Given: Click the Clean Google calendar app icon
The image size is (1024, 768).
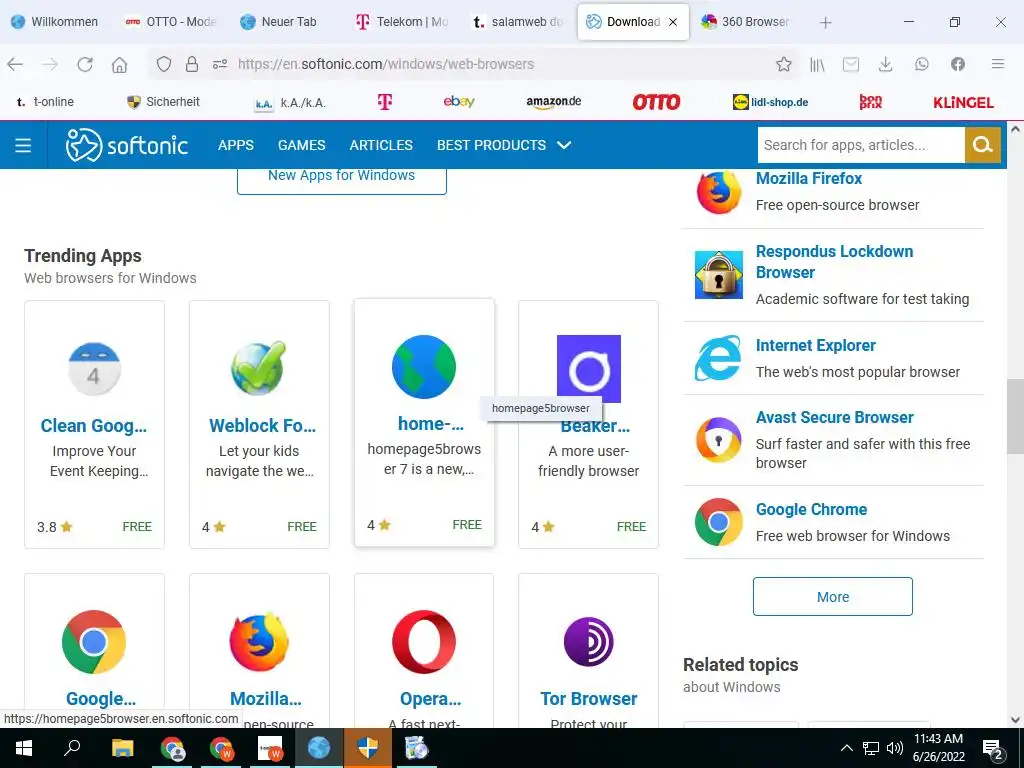Looking at the screenshot, I should [x=94, y=368].
